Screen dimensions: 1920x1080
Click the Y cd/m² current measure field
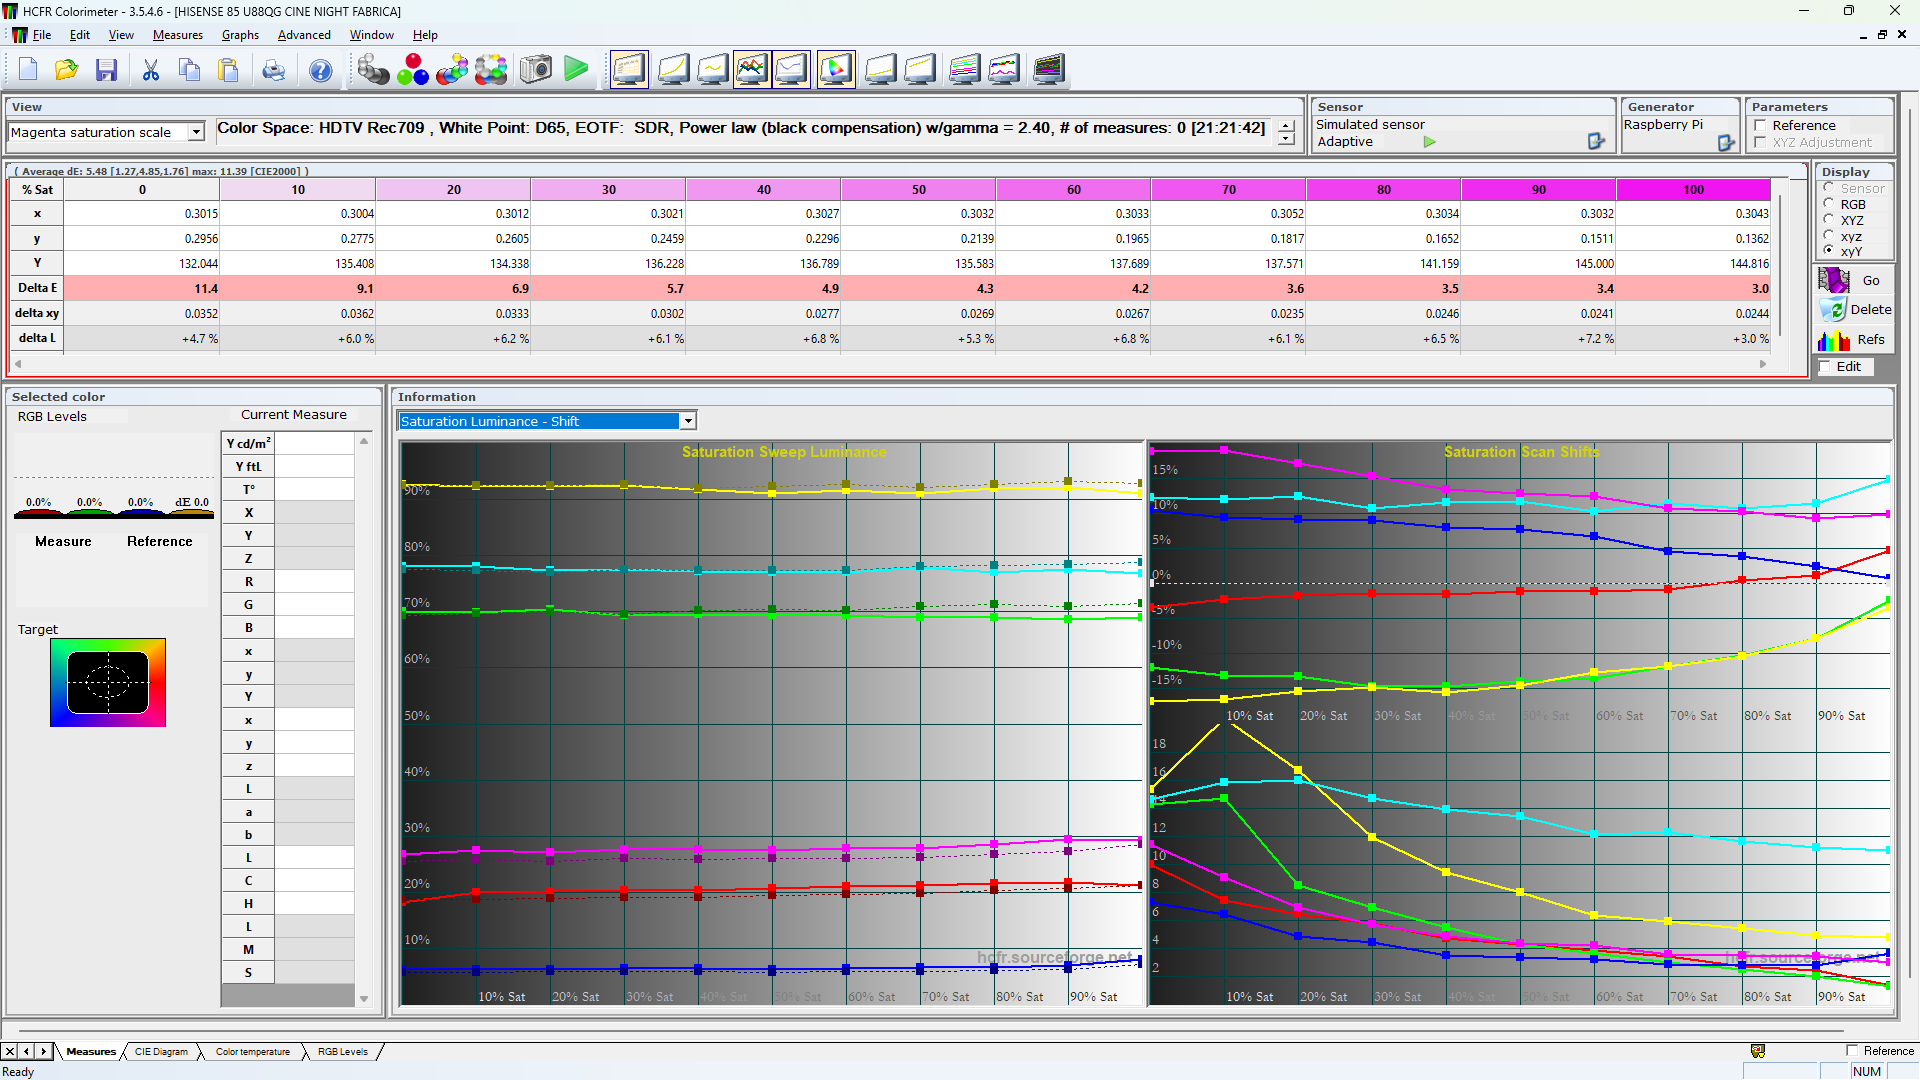314,443
